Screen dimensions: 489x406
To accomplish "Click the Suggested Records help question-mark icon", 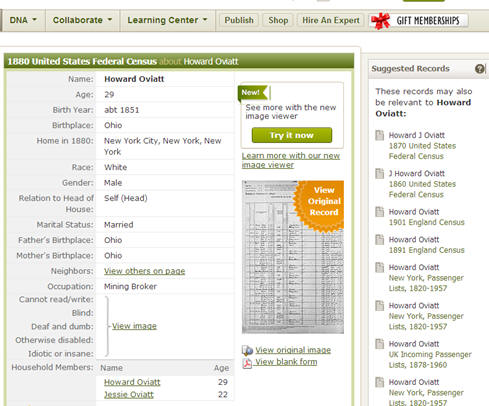I will (480, 69).
